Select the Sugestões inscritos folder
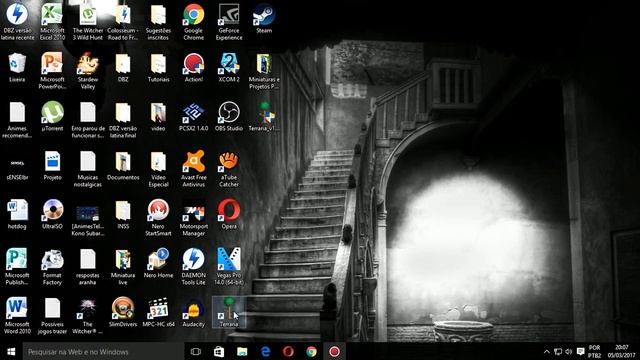The width and height of the screenshot is (640, 360). pos(158,22)
